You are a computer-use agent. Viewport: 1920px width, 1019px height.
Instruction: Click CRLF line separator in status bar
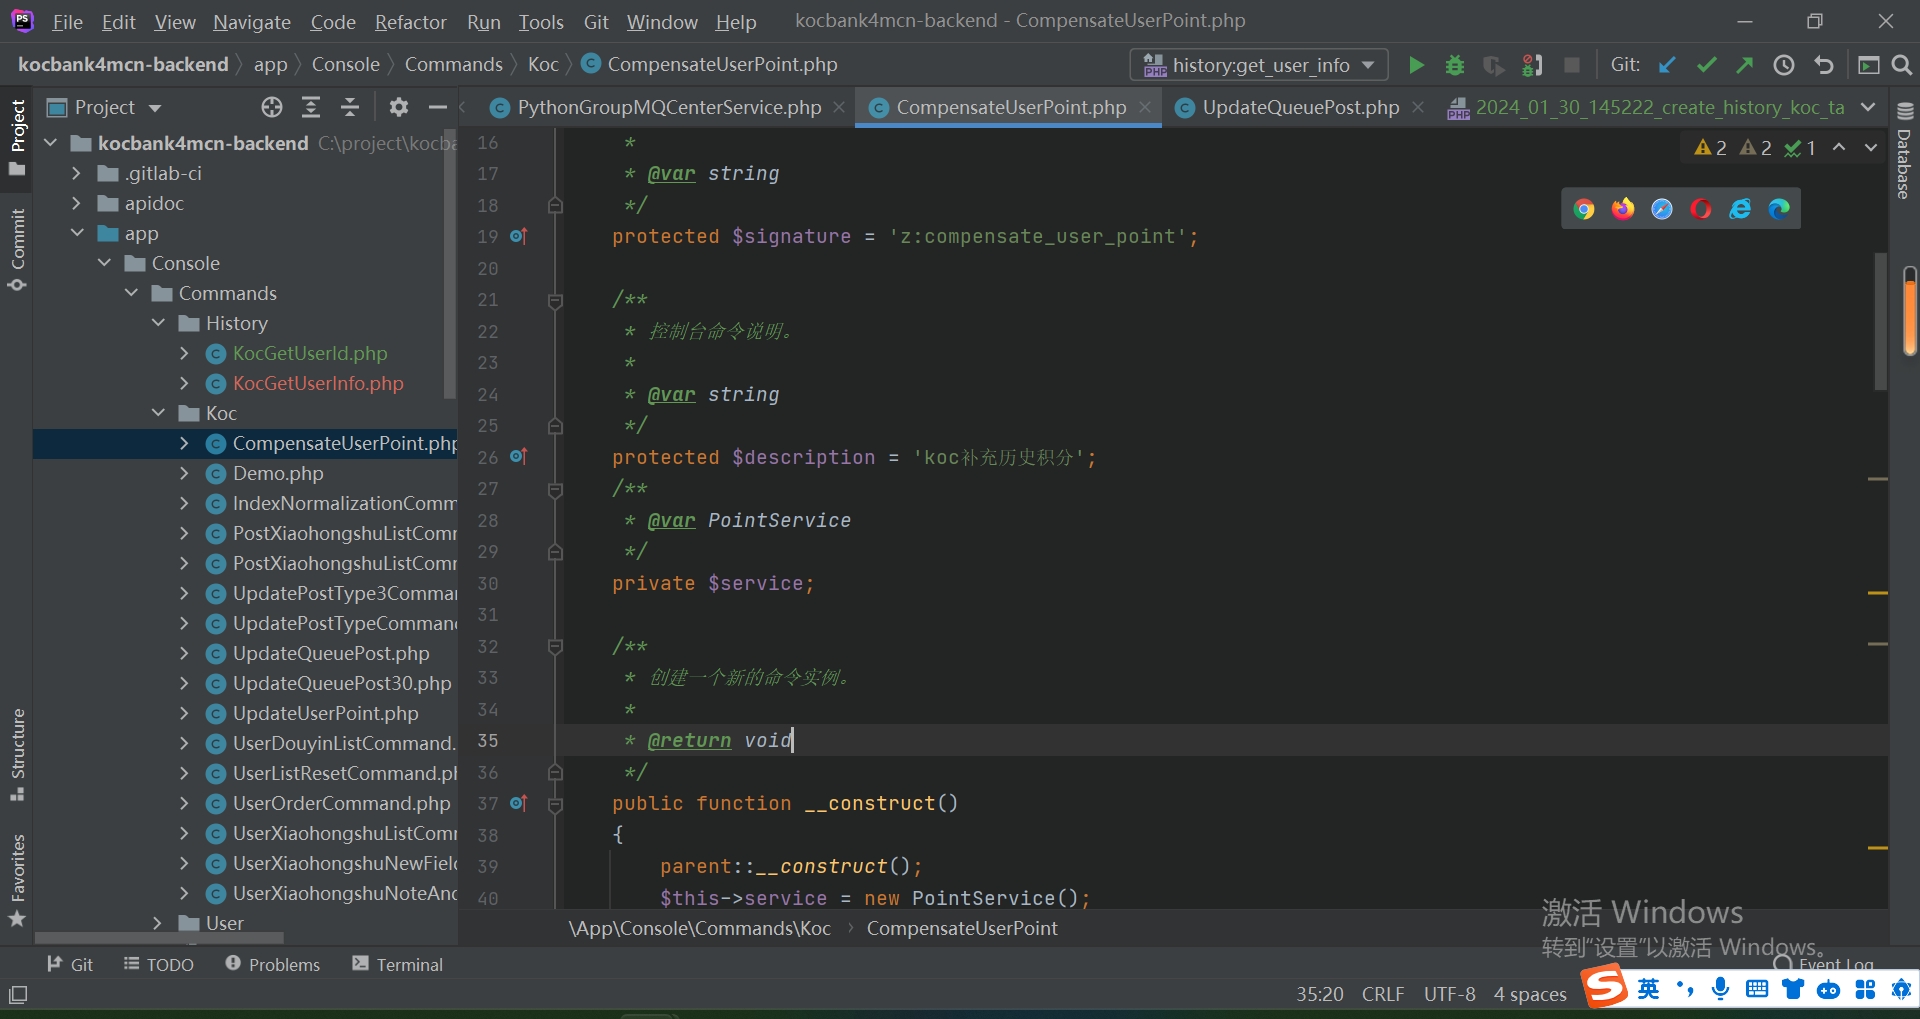pos(1383,994)
